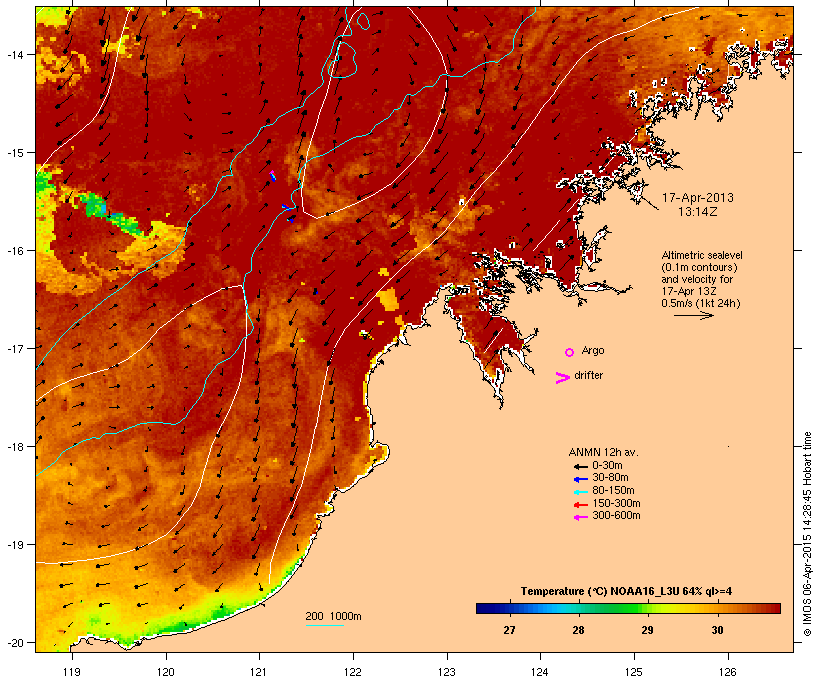
Task: Click the 30 color bar tick label
Action: click(x=717, y=630)
